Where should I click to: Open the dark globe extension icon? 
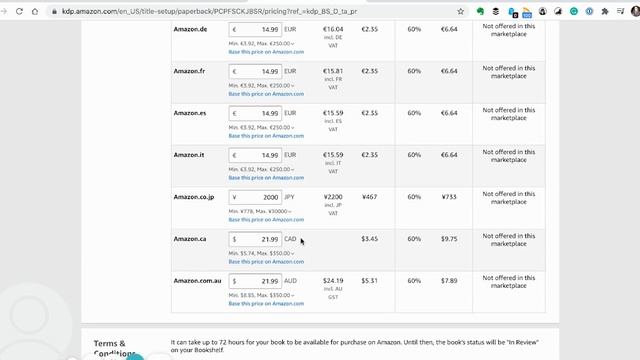[542, 11]
